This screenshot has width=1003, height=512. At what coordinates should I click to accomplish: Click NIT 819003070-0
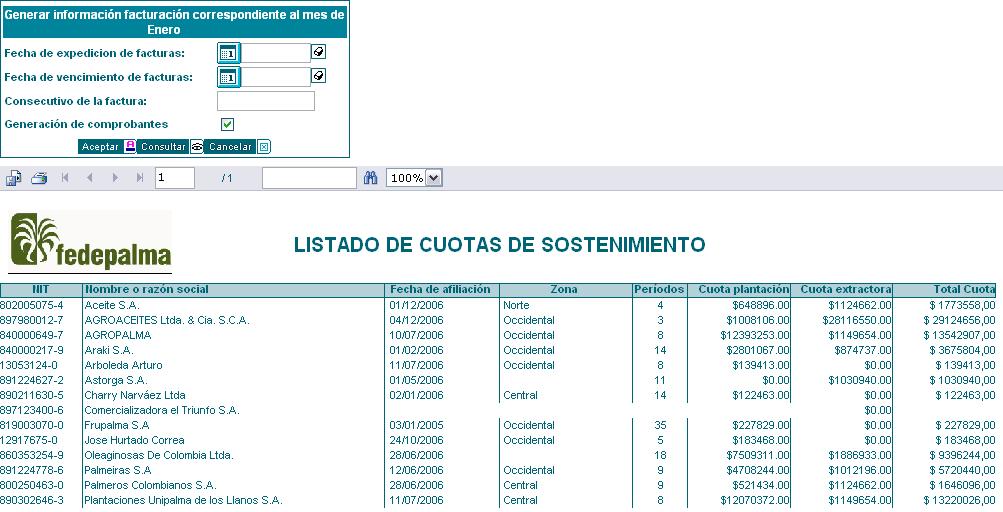tap(32, 425)
